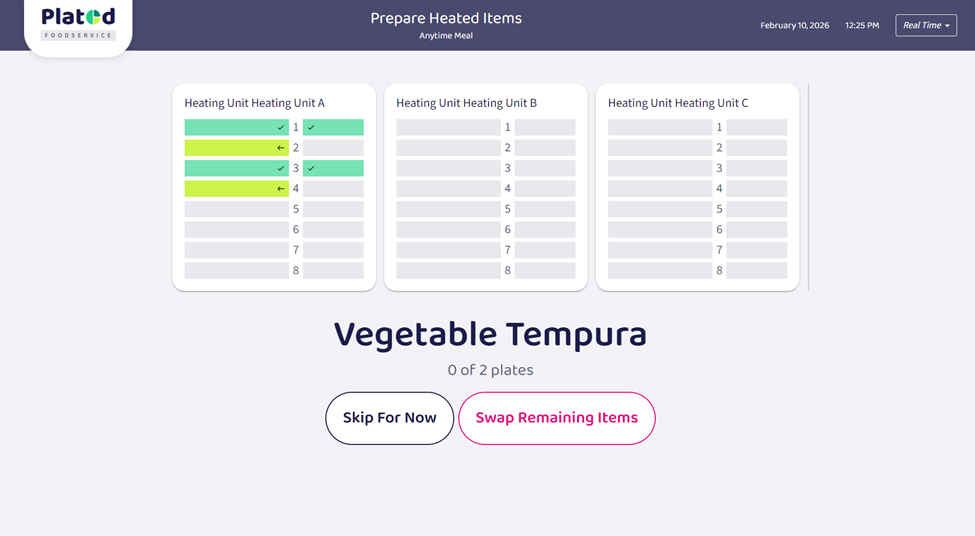Select Heating Unit C row 1 left slot

[660, 128]
